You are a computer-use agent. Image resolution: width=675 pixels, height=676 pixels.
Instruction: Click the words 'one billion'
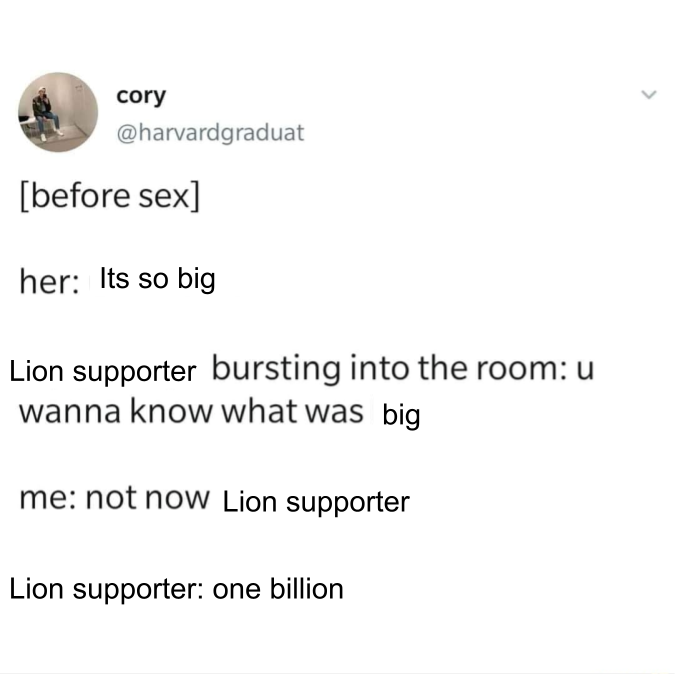tap(278, 589)
